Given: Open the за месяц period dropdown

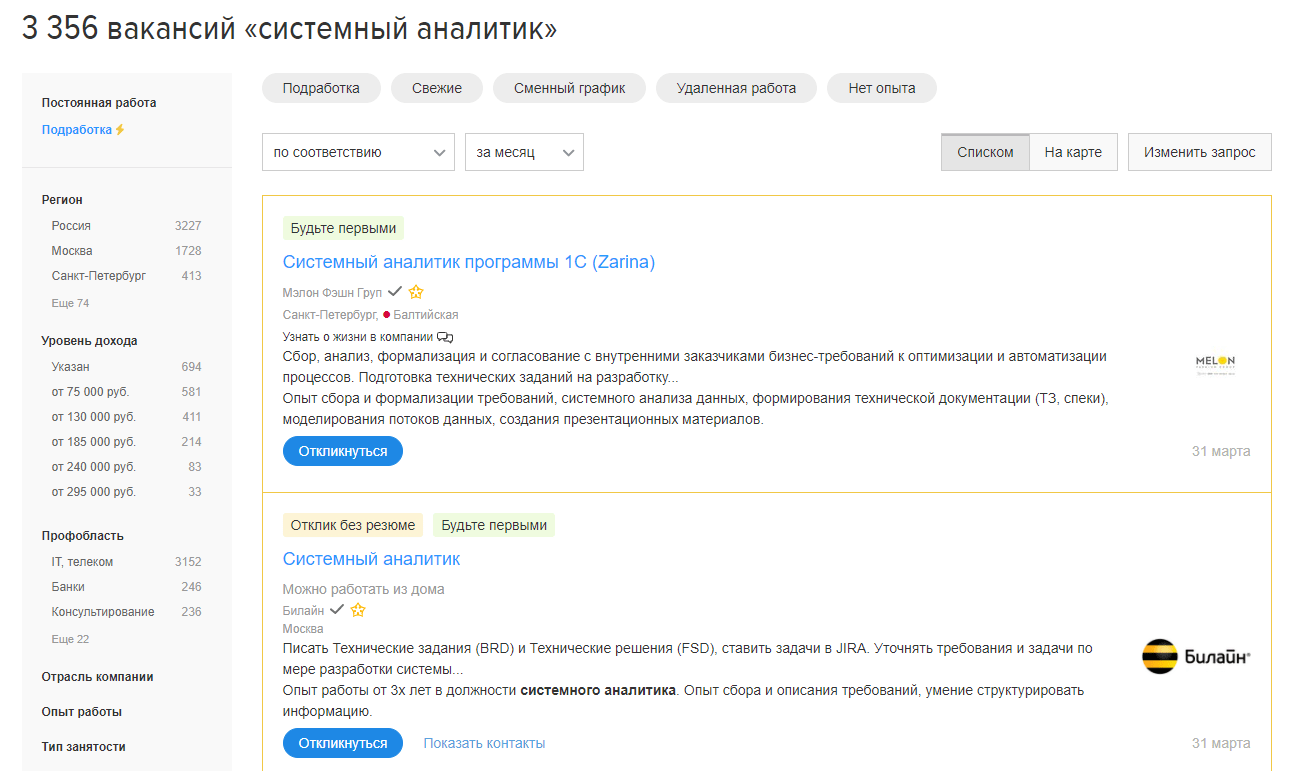Looking at the screenshot, I should [x=524, y=152].
